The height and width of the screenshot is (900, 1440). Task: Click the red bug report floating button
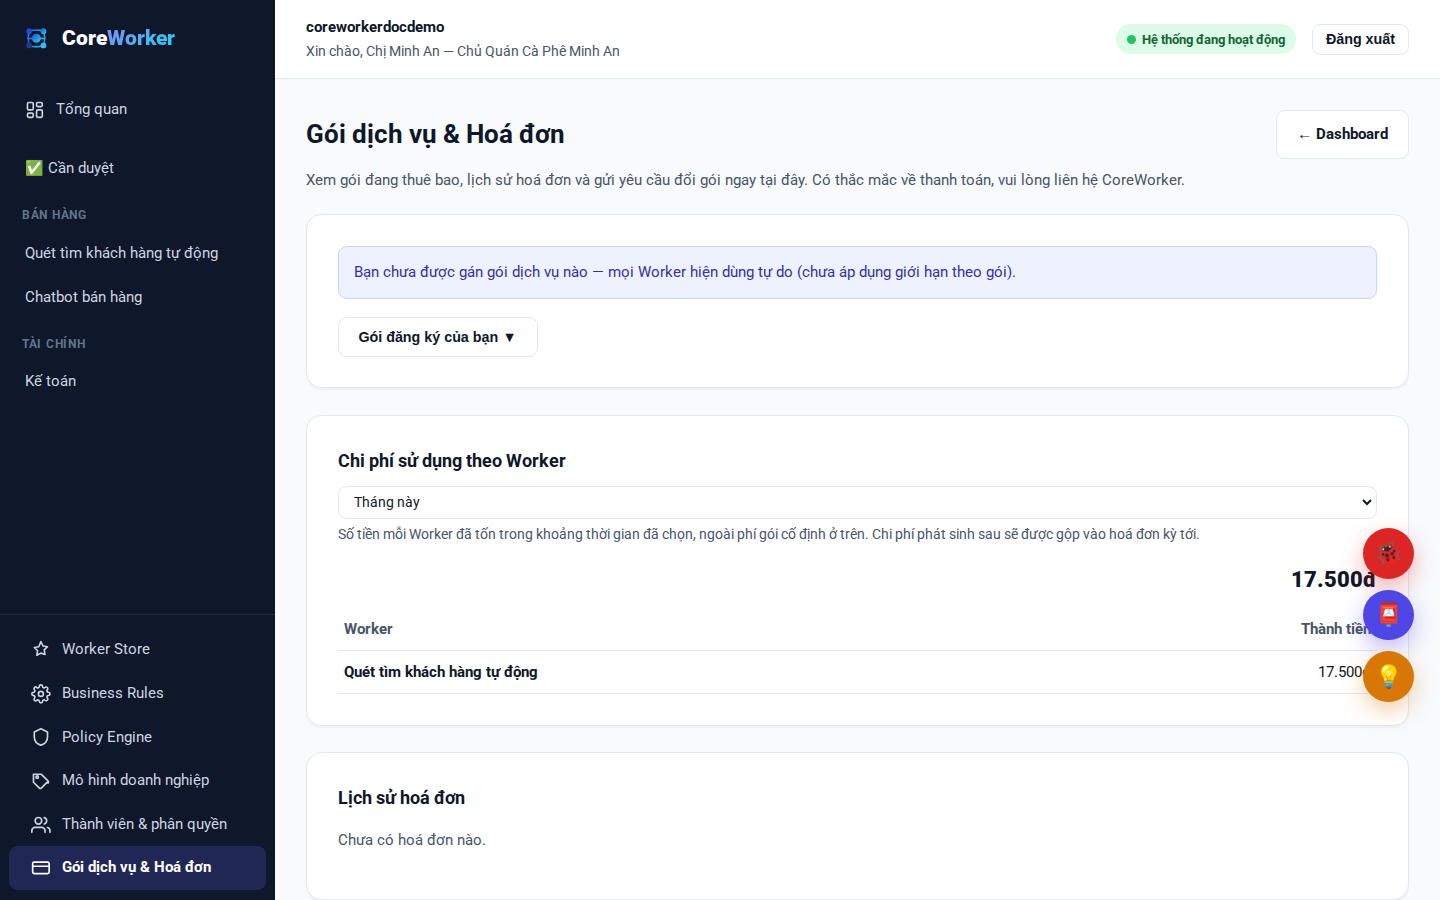(1388, 553)
